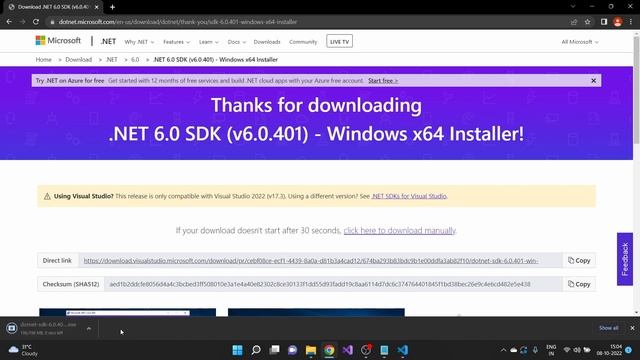Open the clock and date in taskbar
Viewport: 640px width, 360px height.
tap(609, 350)
